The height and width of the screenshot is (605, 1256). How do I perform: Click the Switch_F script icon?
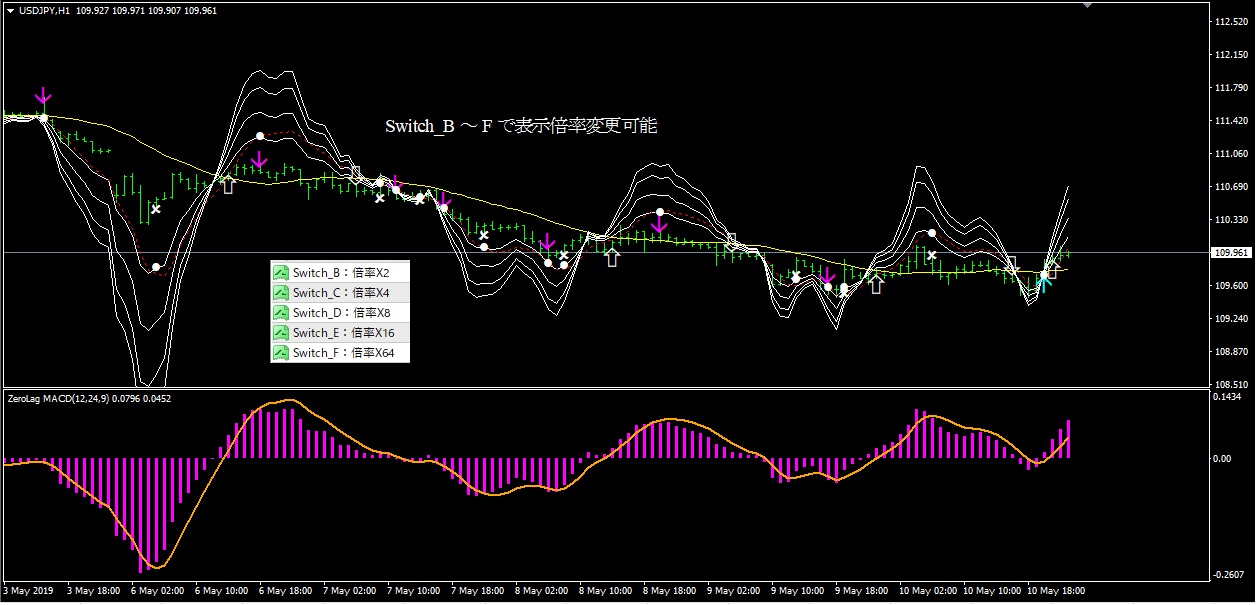[x=282, y=353]
